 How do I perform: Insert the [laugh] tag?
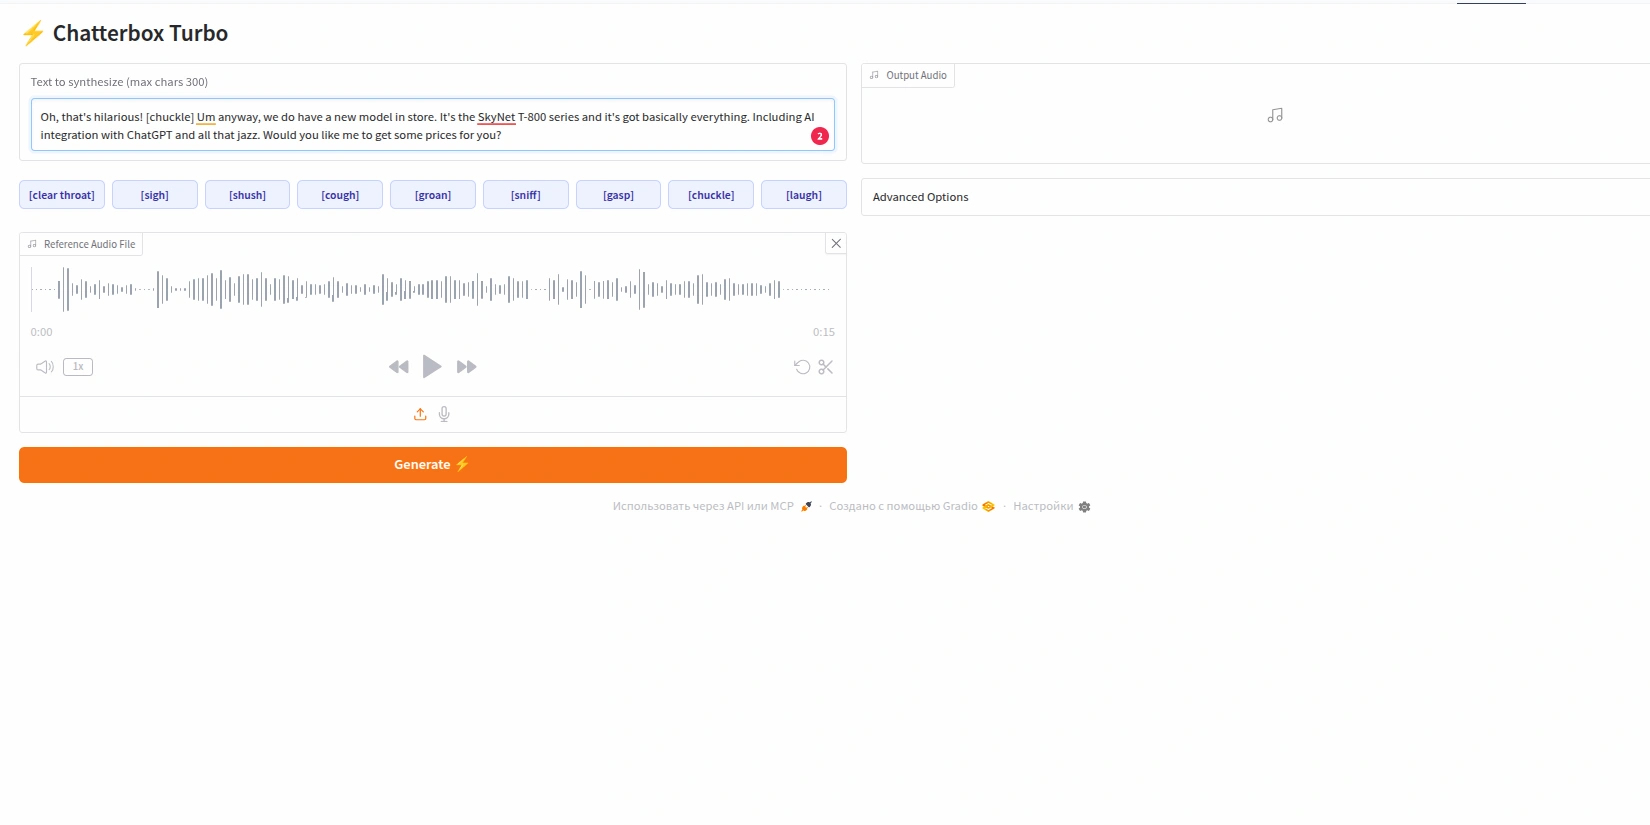coord(804,195)
